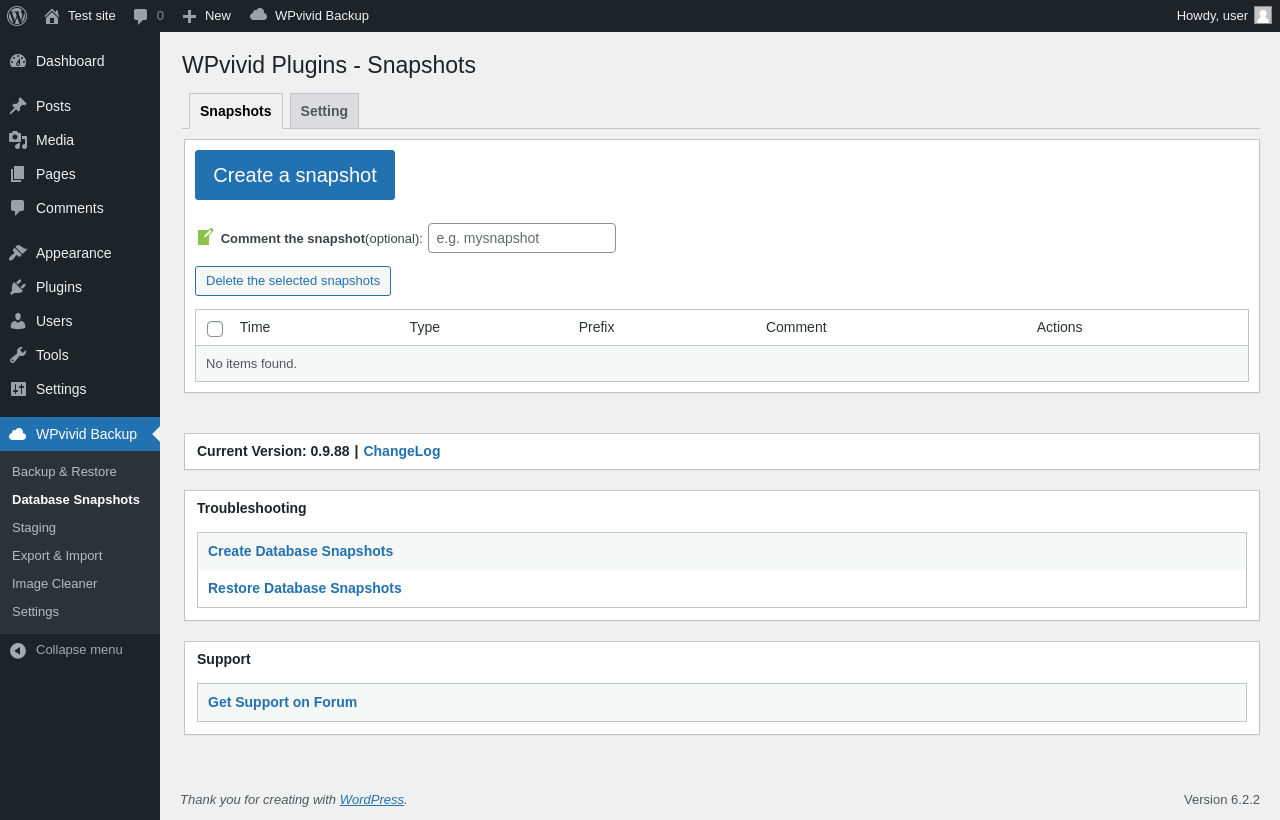
Task: Click the Tools wrench icon
Action: tap(18, 355)
